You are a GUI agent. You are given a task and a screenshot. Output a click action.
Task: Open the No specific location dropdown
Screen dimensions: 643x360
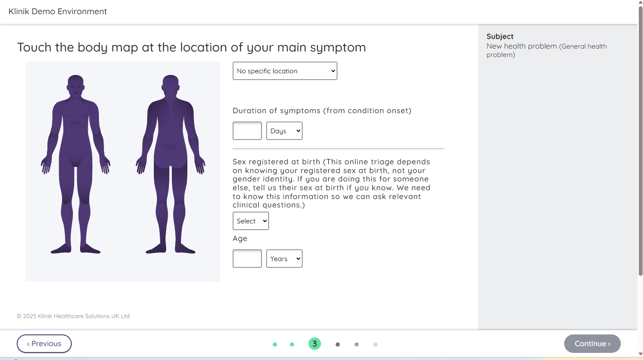285,71
